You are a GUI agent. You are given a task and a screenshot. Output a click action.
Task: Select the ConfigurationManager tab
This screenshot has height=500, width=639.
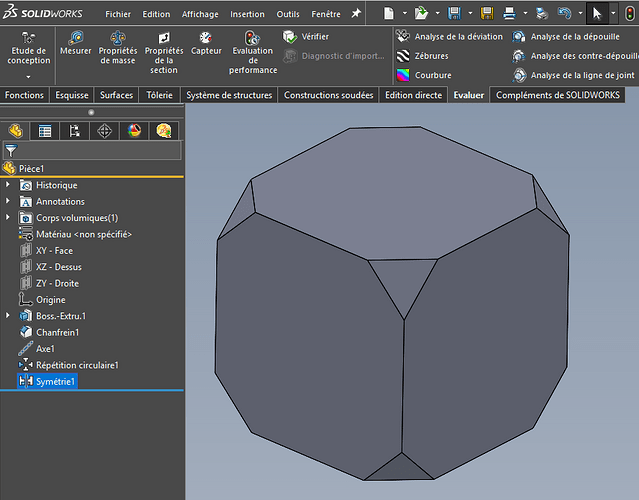(75, 131)
